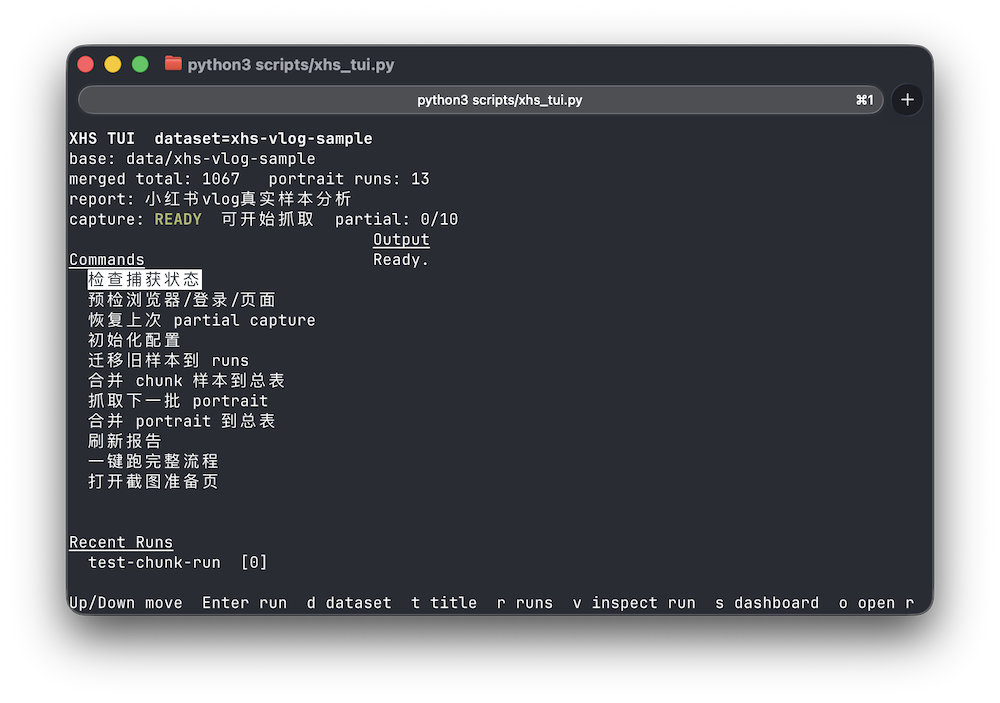Select the 检查捕获状态 command
This screenshot has height=703, width=1000.
click(x=144, y=280)
